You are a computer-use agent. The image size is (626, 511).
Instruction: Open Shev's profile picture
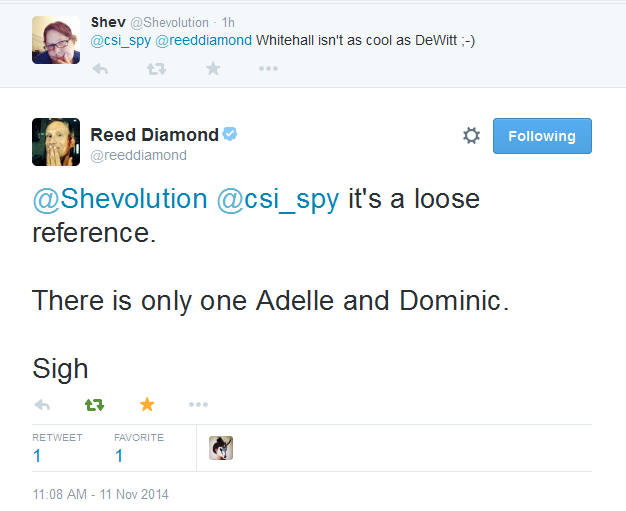pos(56,40)
